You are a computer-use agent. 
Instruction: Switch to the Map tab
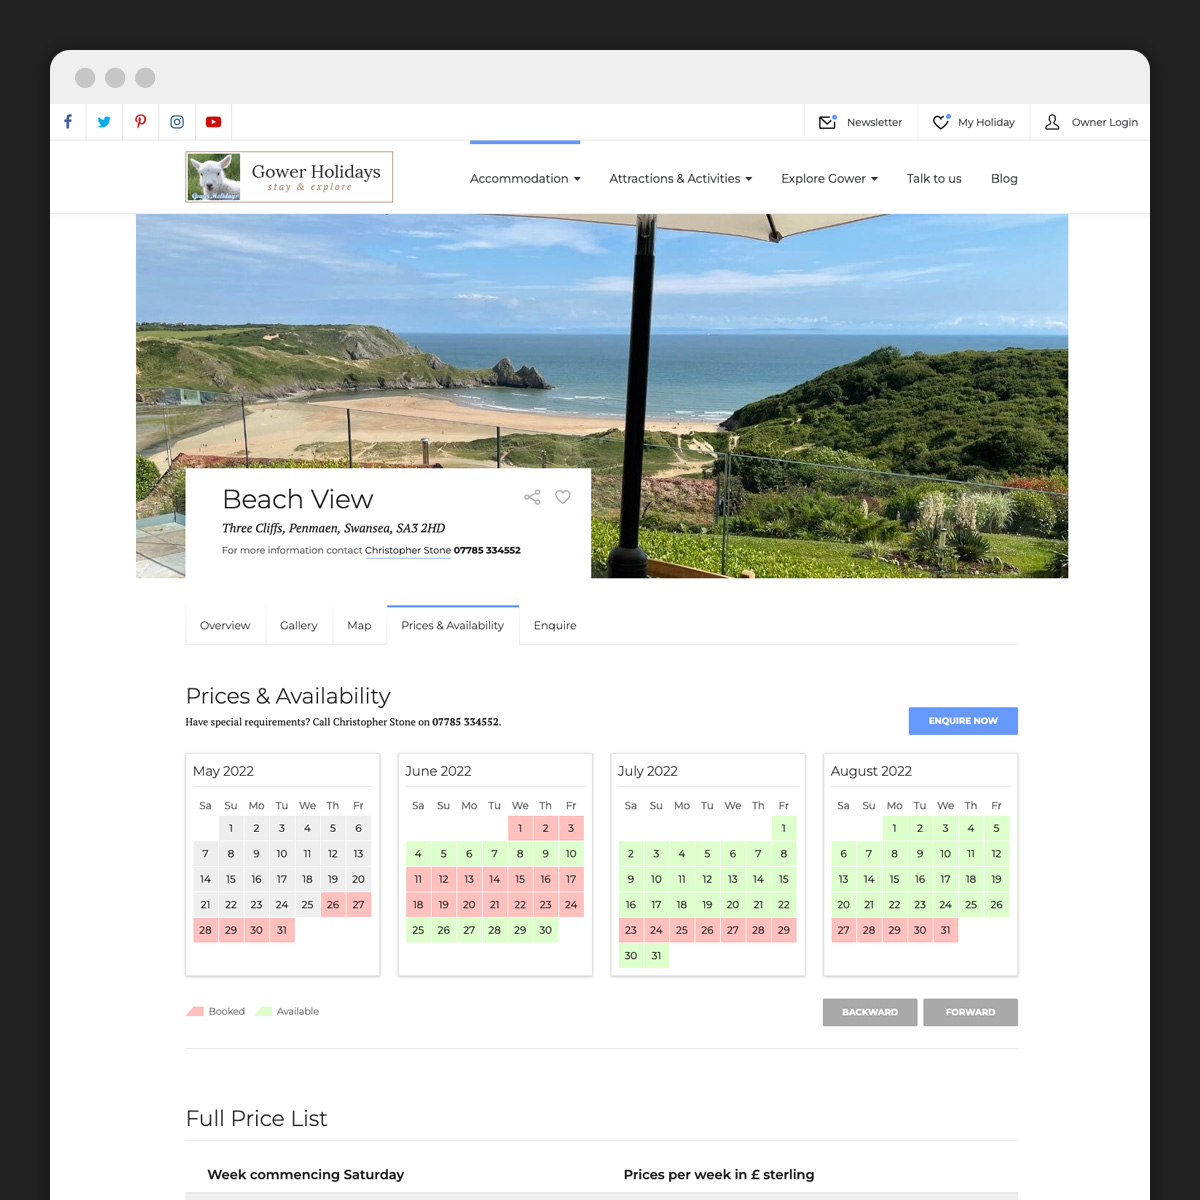pos(359,625)
